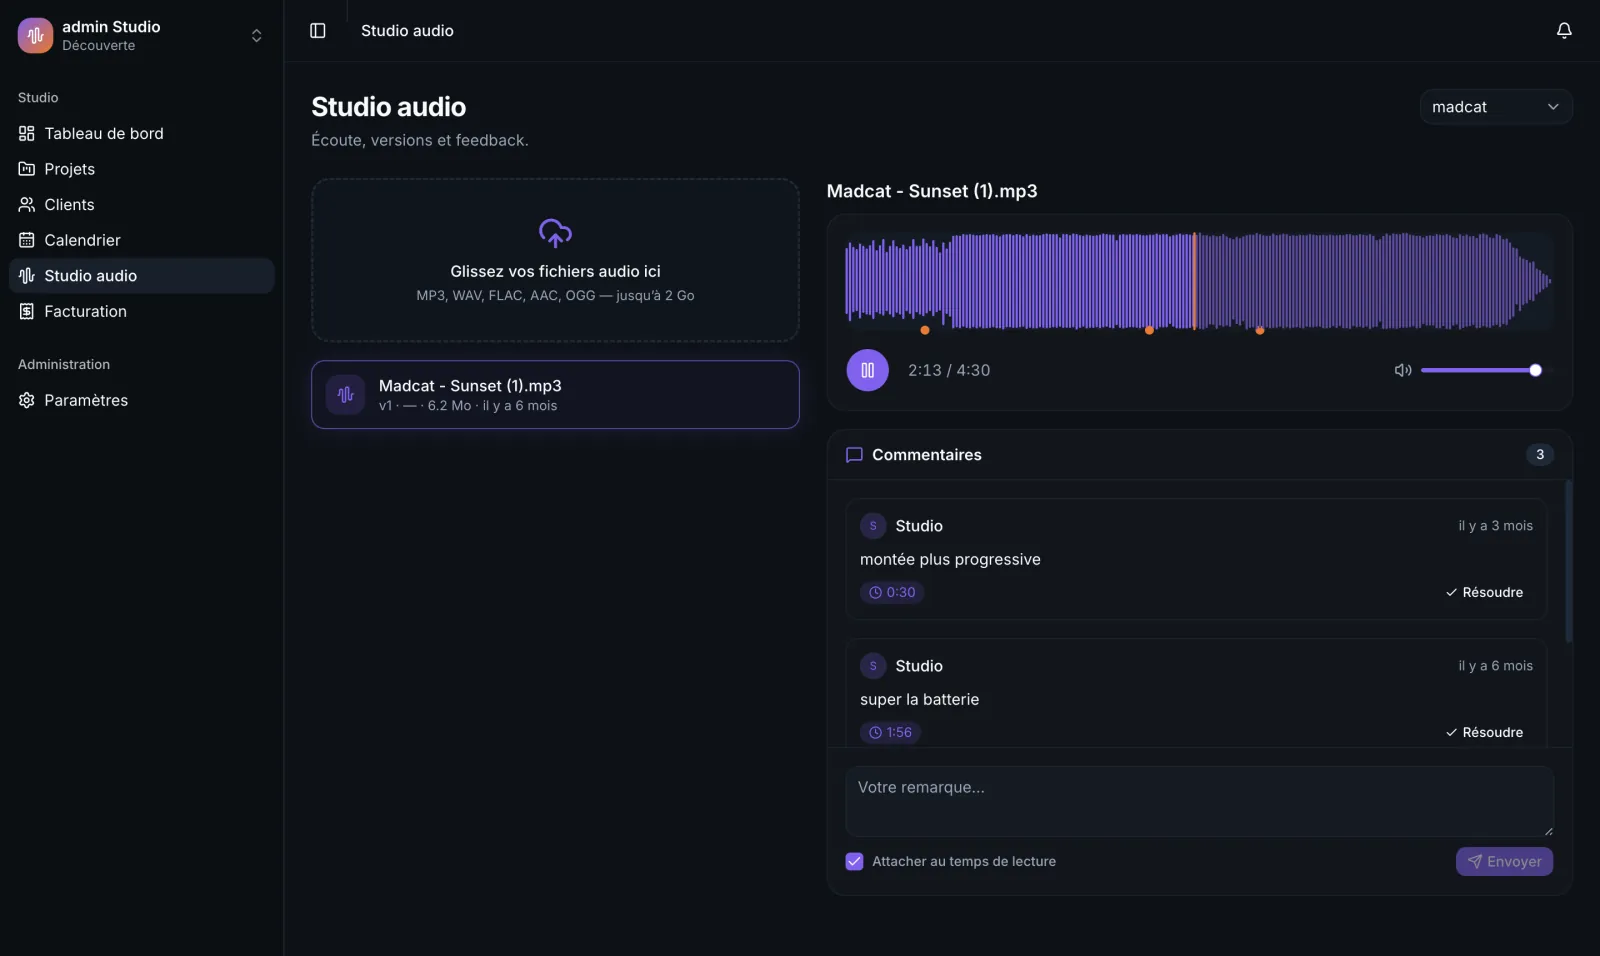
Task: Resolve the 'super la batterie' comment
Action: (1484, 732)
